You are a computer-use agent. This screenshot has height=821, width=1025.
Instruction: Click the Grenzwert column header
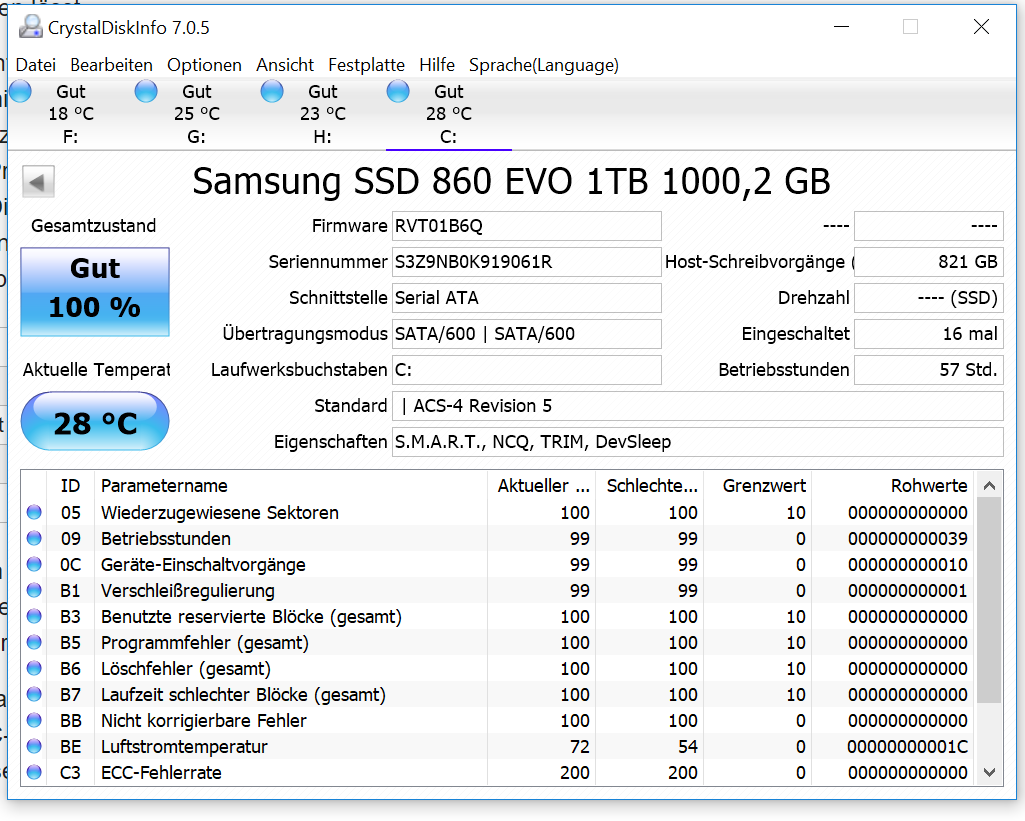[x=758, y=486]
